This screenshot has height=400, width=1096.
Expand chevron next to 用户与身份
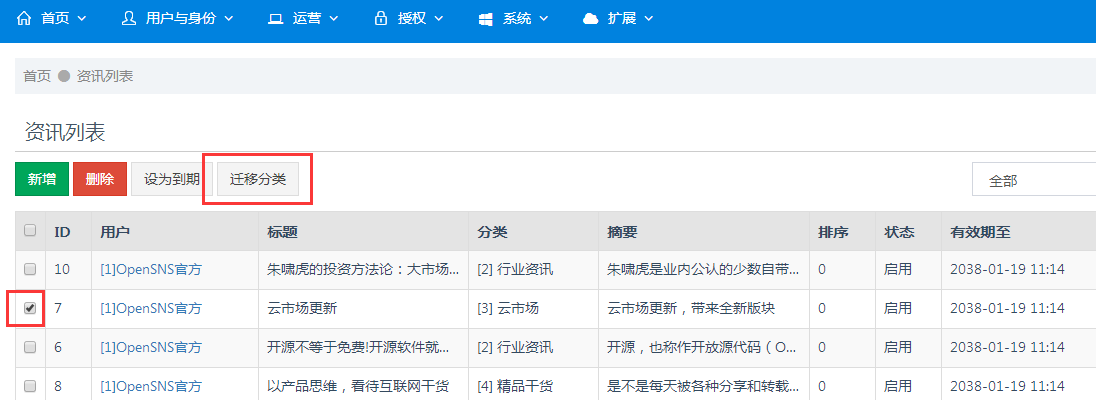click(x=229, y=19)
